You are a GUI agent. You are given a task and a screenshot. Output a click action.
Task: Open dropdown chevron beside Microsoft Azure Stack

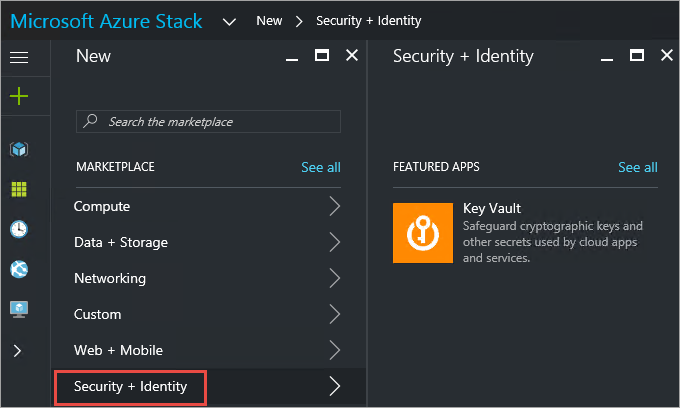tap(229, 21)
